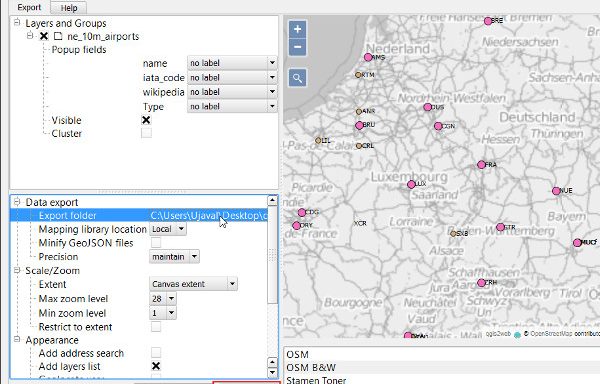
Task: Click the CGN airport marker
Action: pos(439,126)
